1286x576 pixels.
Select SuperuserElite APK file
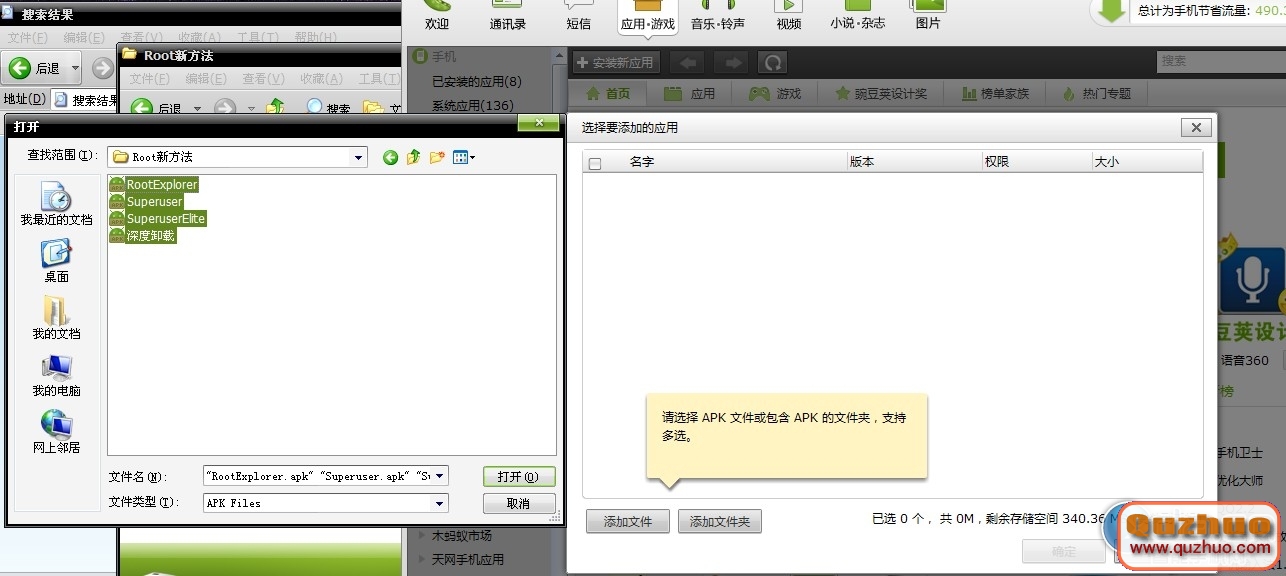coord(158,219)
